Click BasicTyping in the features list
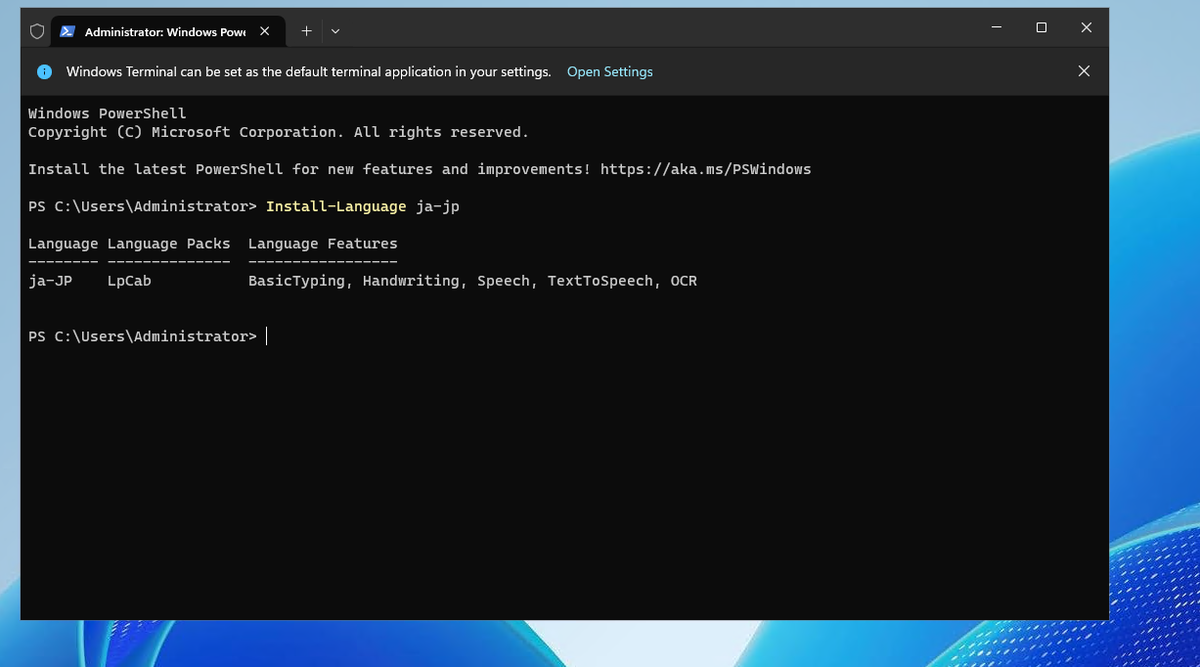This screenshot has width=1200, height=667. 296,281
